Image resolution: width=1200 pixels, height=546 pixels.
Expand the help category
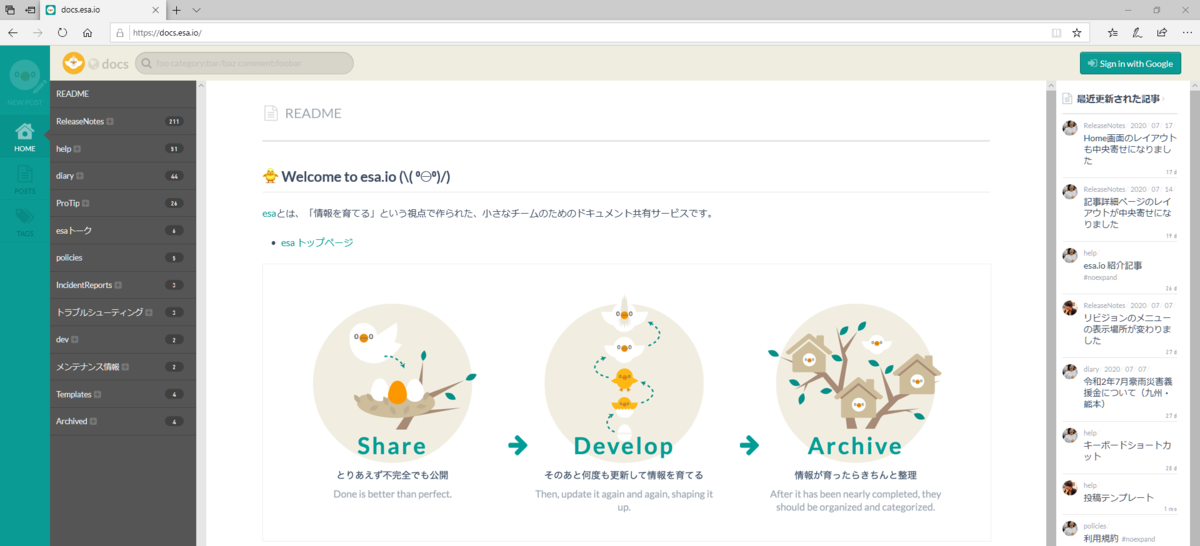point(77,149)
